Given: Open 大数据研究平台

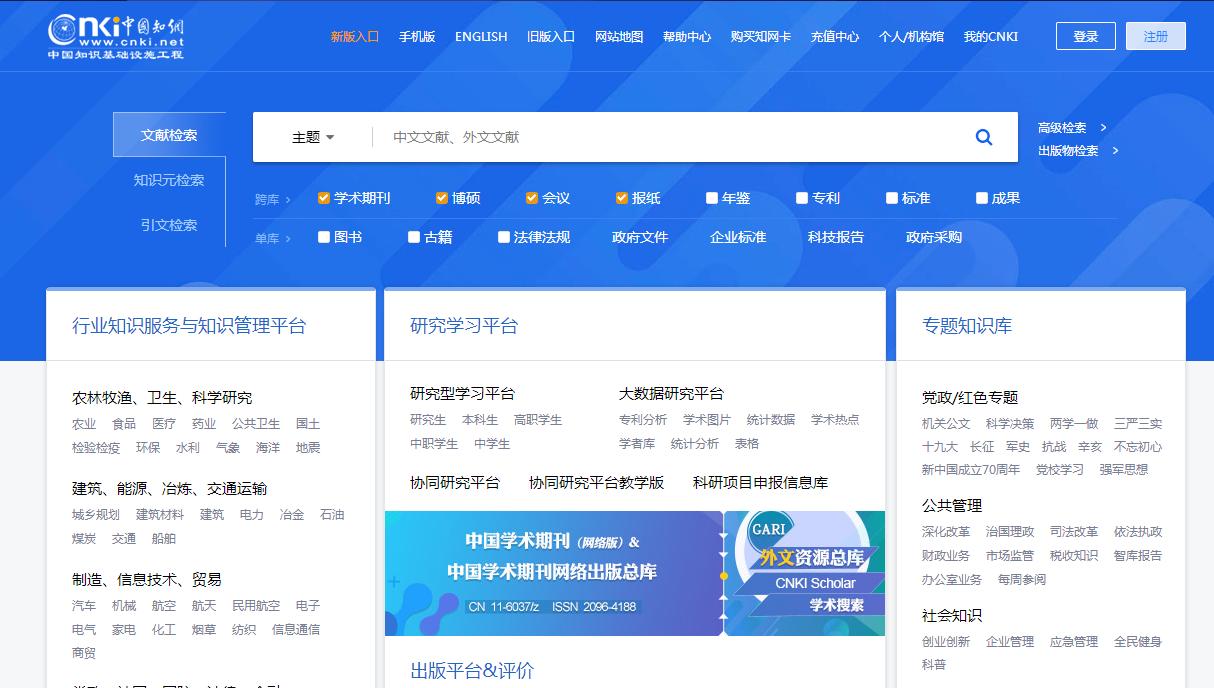Looking at the screenshot, I should pos(671,393).
